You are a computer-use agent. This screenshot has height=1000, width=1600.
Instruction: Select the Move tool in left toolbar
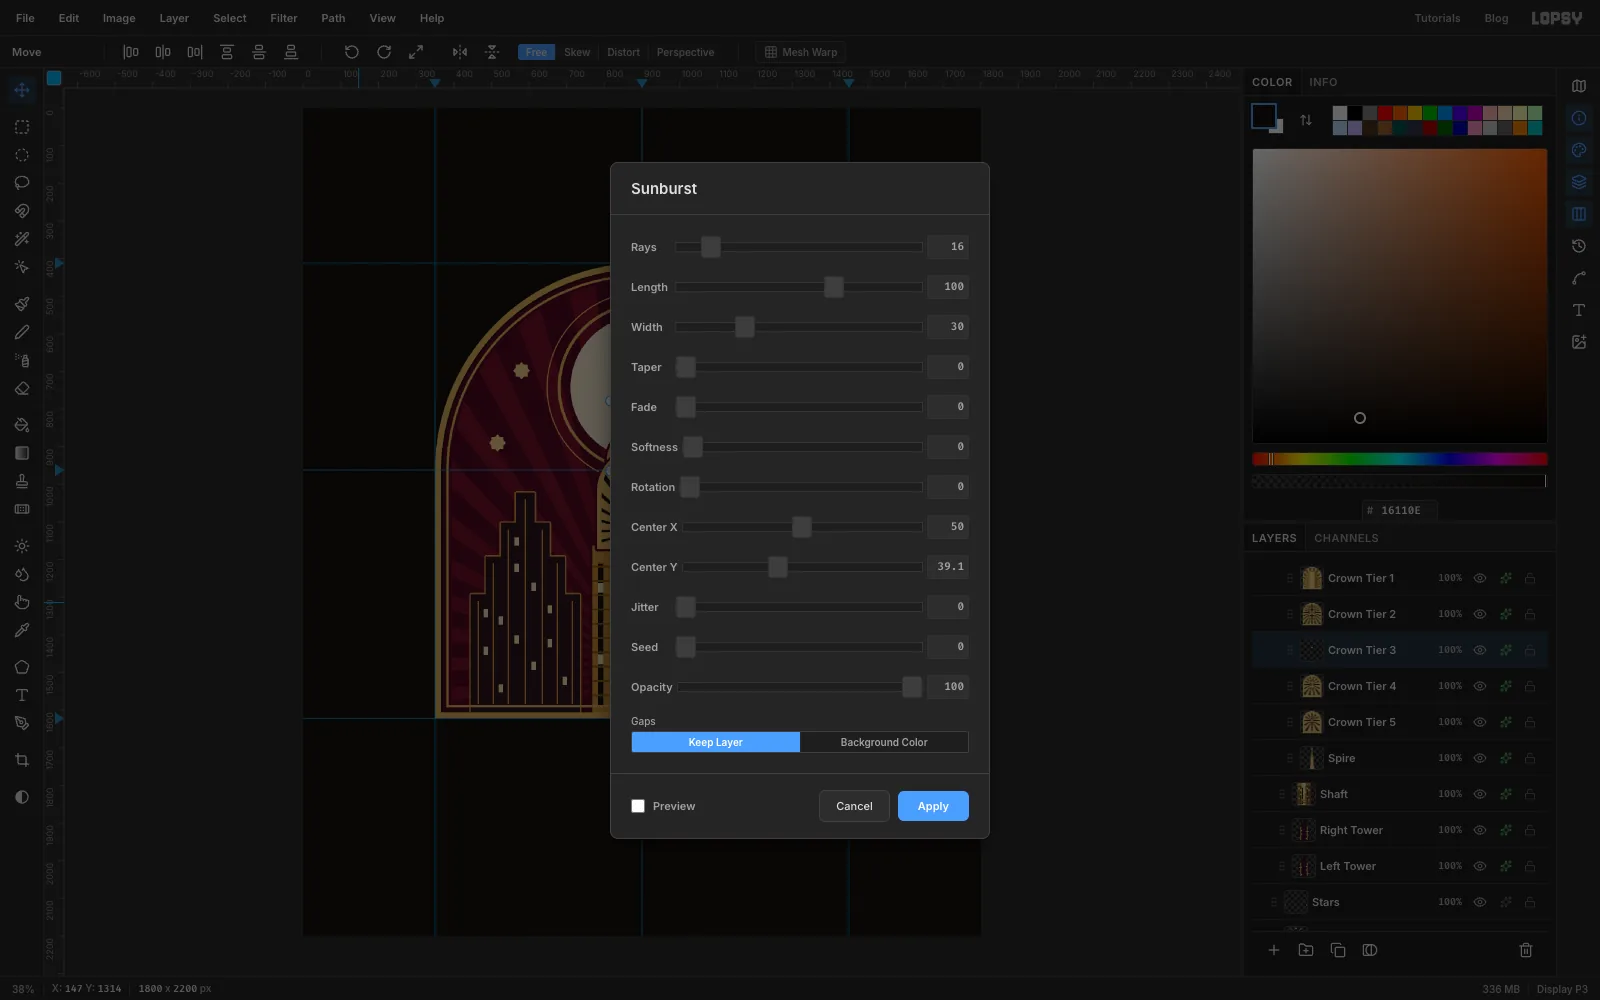pyautogui.click(x=22, y=91)
